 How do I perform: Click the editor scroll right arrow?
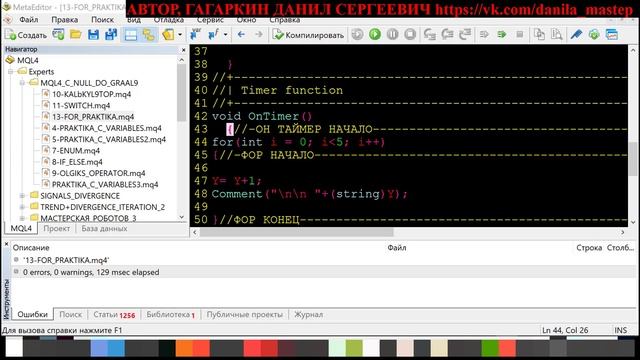point(622,232)
